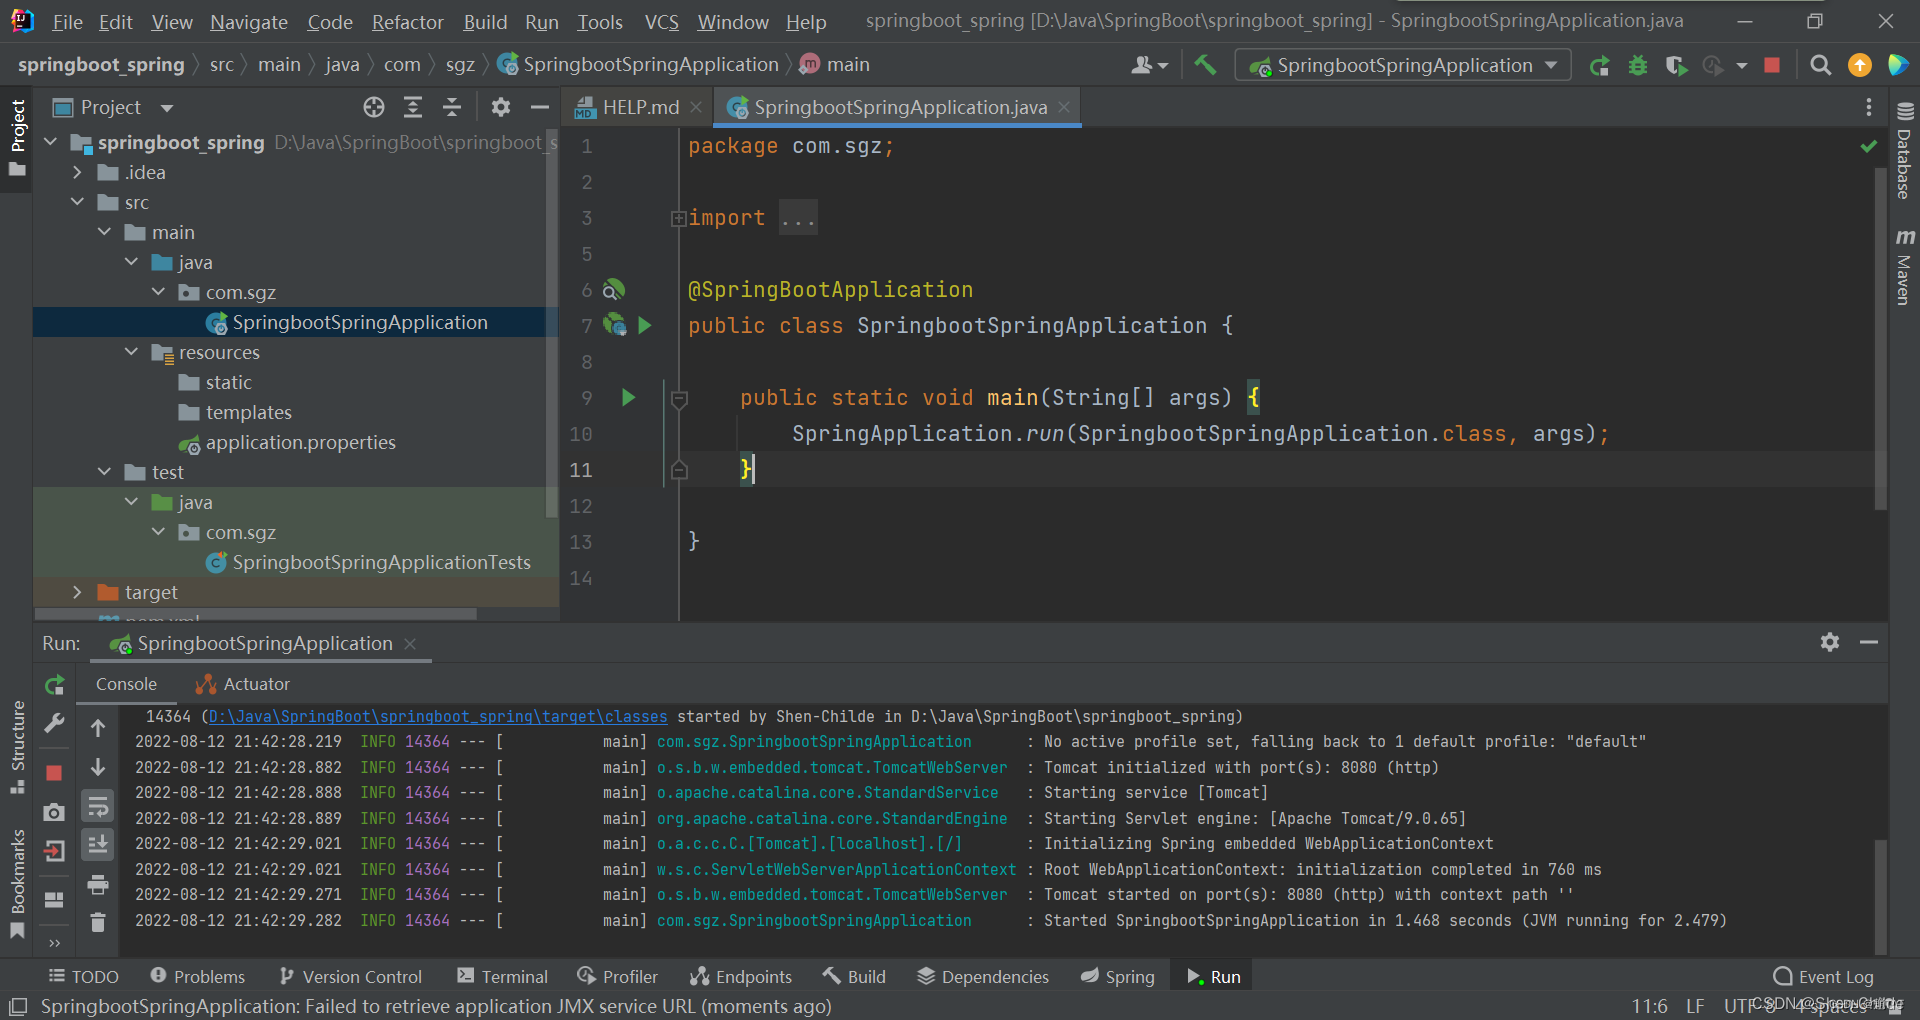Select SpringbootSpringApplicationTests file
This screenshot has height=1020, width=1920.
tap(381, 562)
